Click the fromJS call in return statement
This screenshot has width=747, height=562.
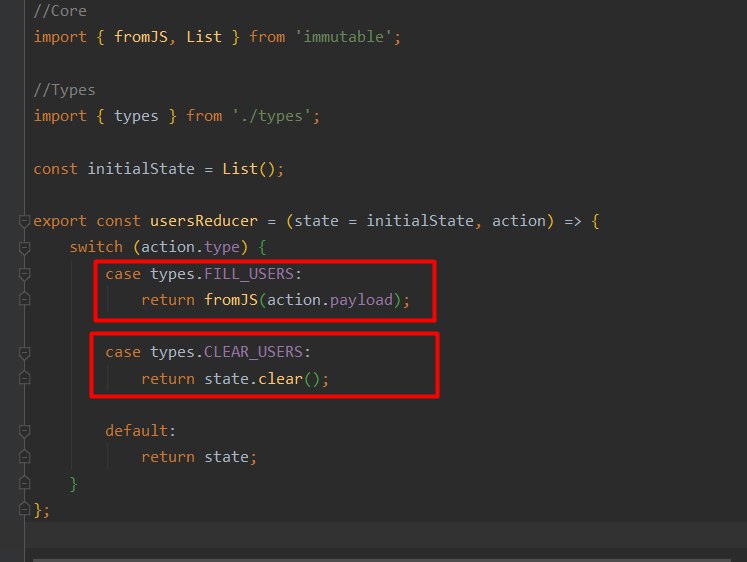tap(231, 300)
